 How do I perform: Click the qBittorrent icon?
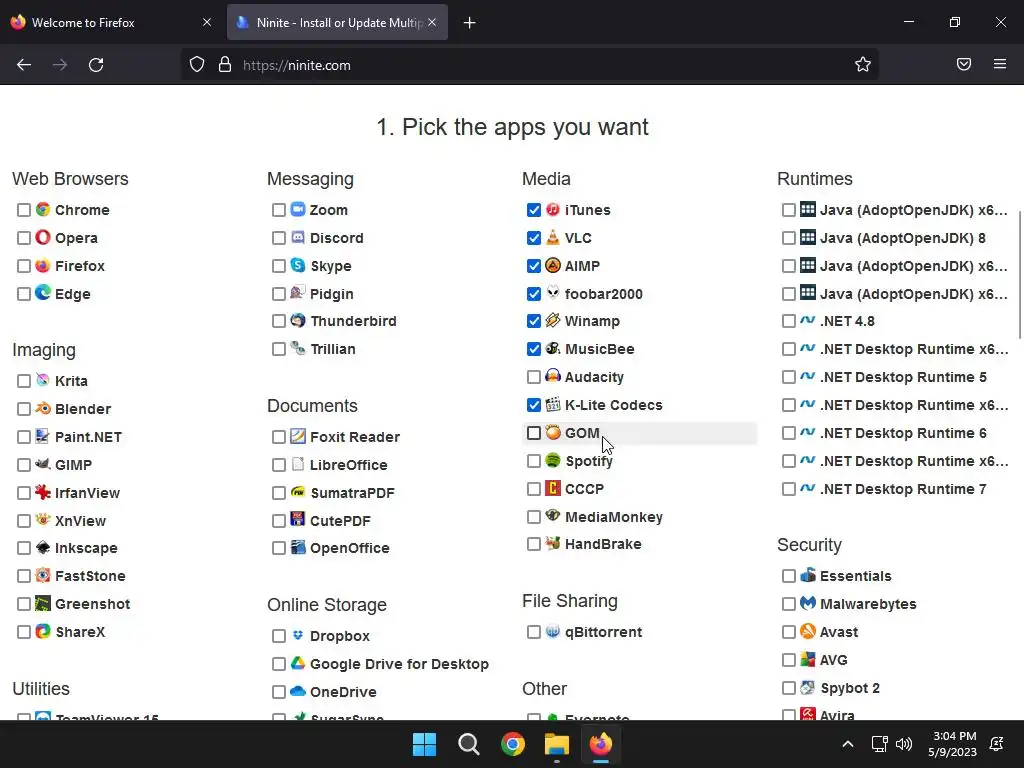553,632
